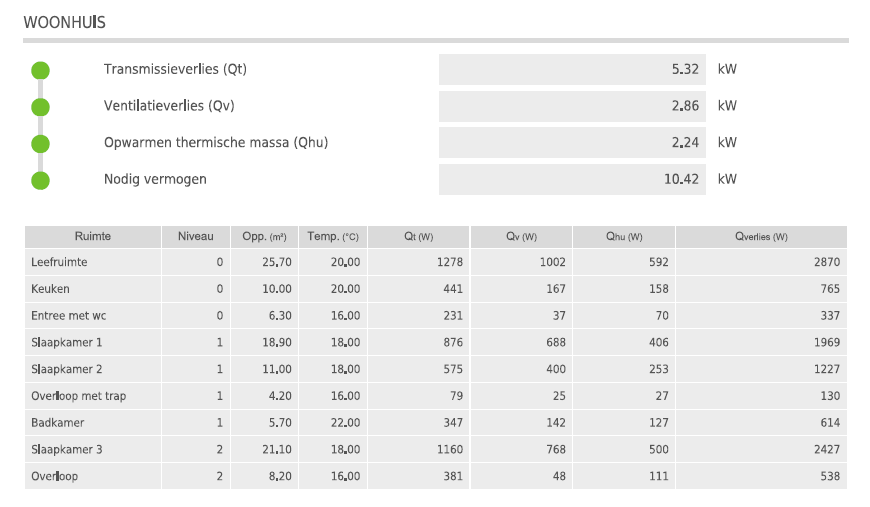
Task: Click the Qverlies (W) column header
Action: (x=761, y=237)
